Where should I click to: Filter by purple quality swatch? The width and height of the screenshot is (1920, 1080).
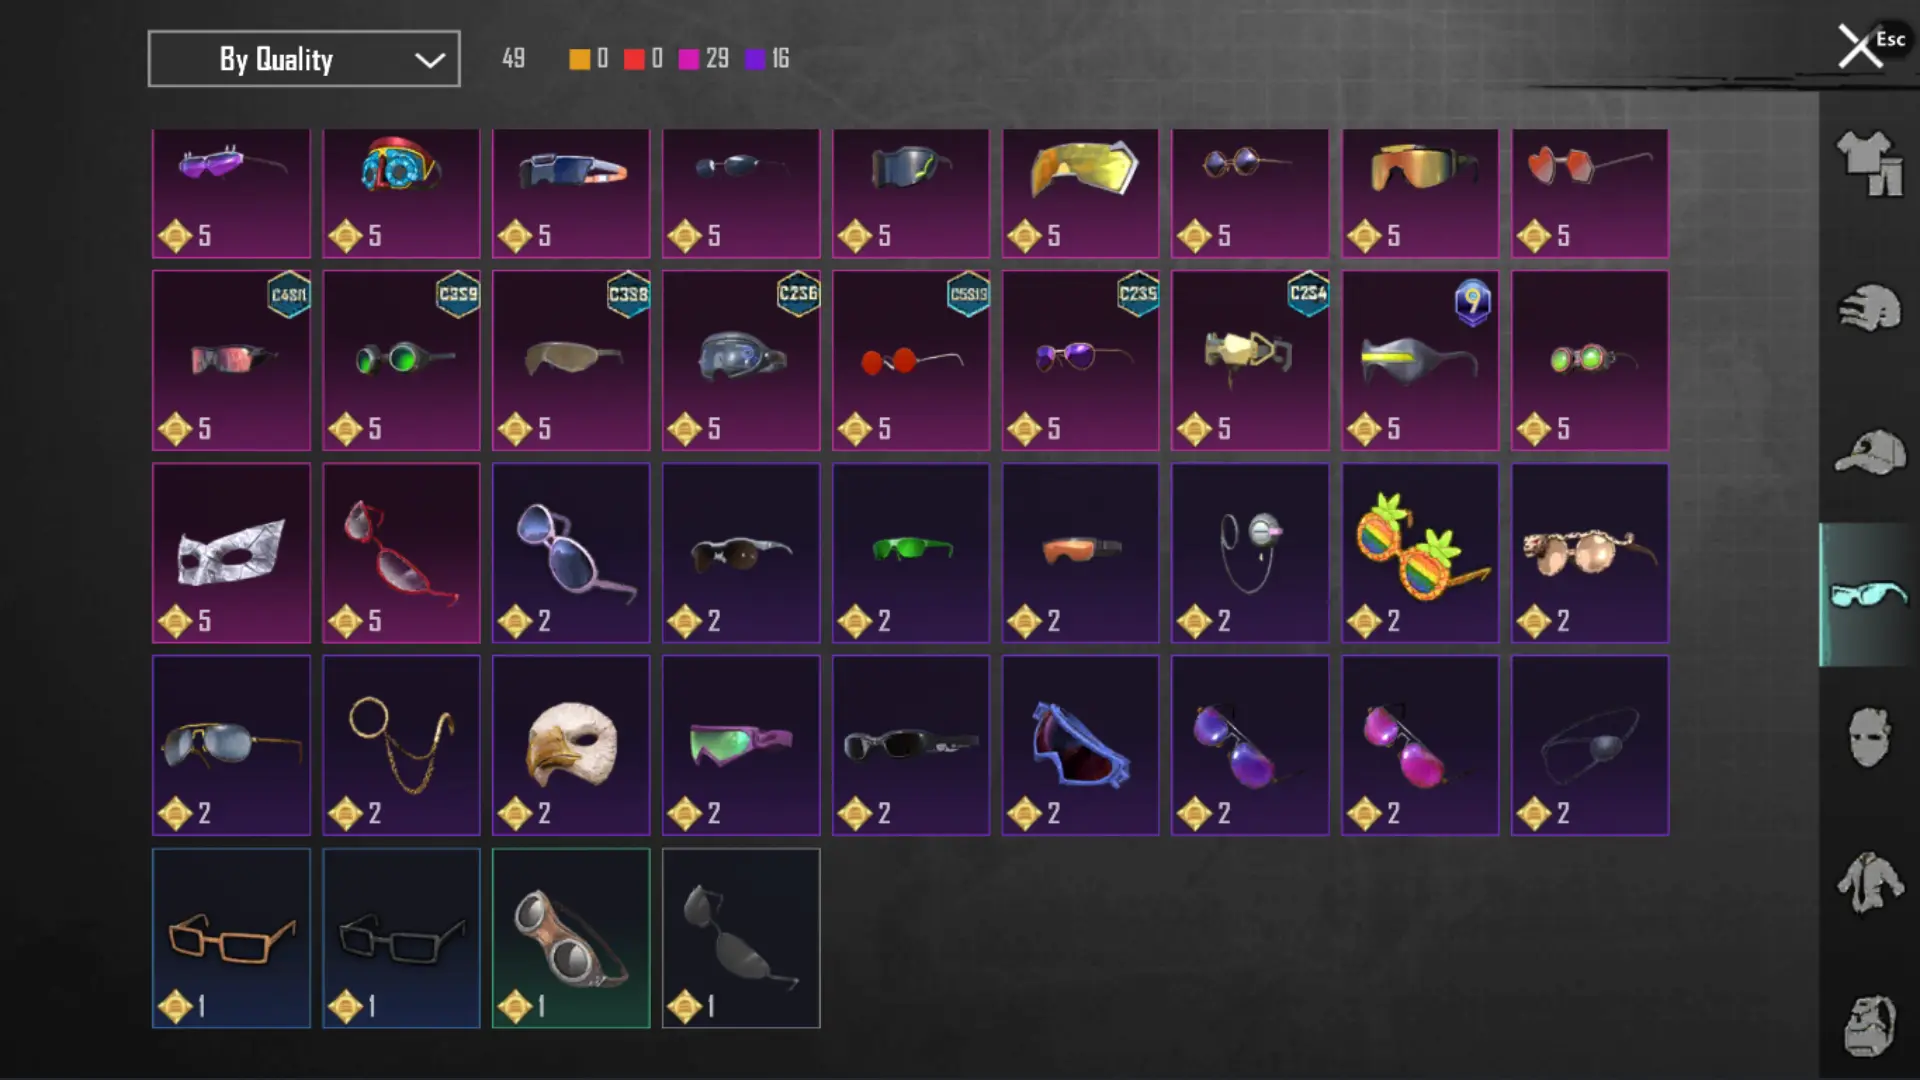(x=755, y=59)
